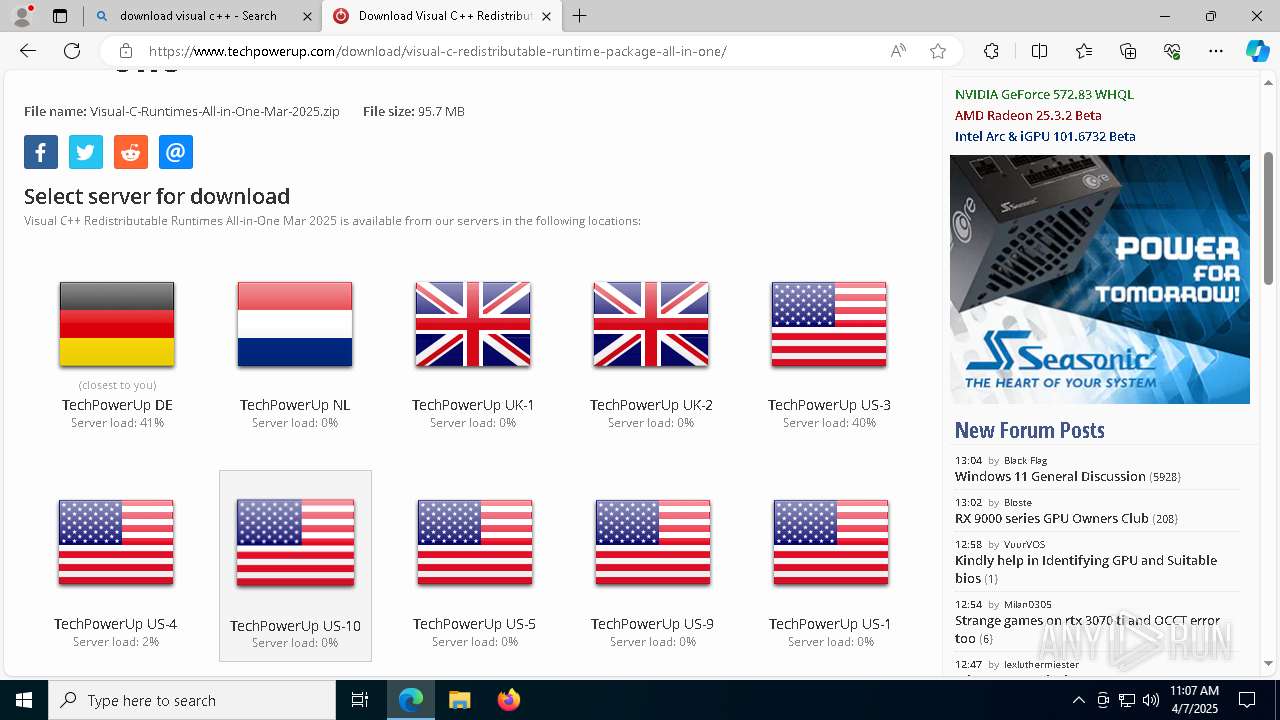Show hidden system tray icons
The image size is (1280, 720).
coord(1078,700)
